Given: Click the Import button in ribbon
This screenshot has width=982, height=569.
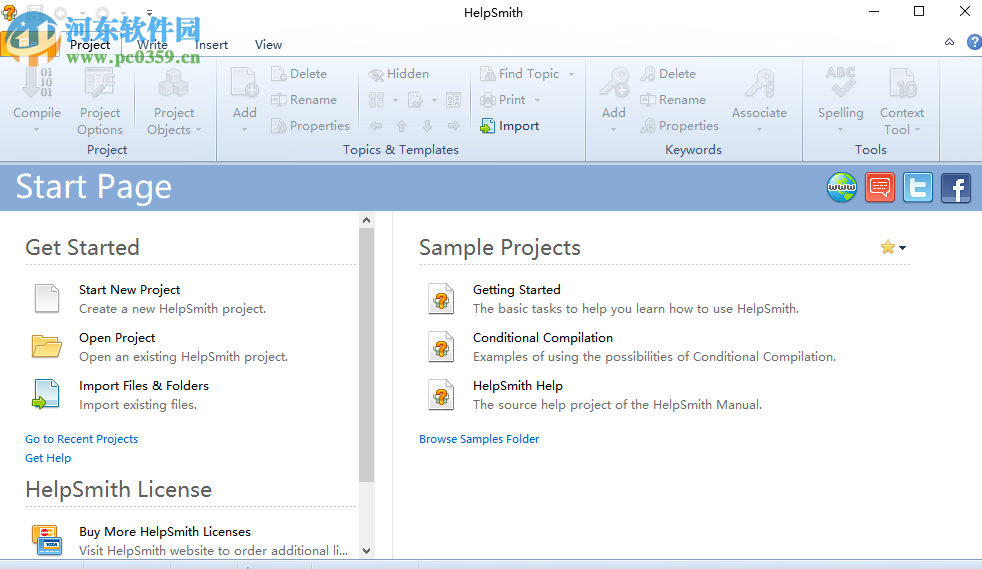Looking at the screenshot, I should [x=509, y=126].
